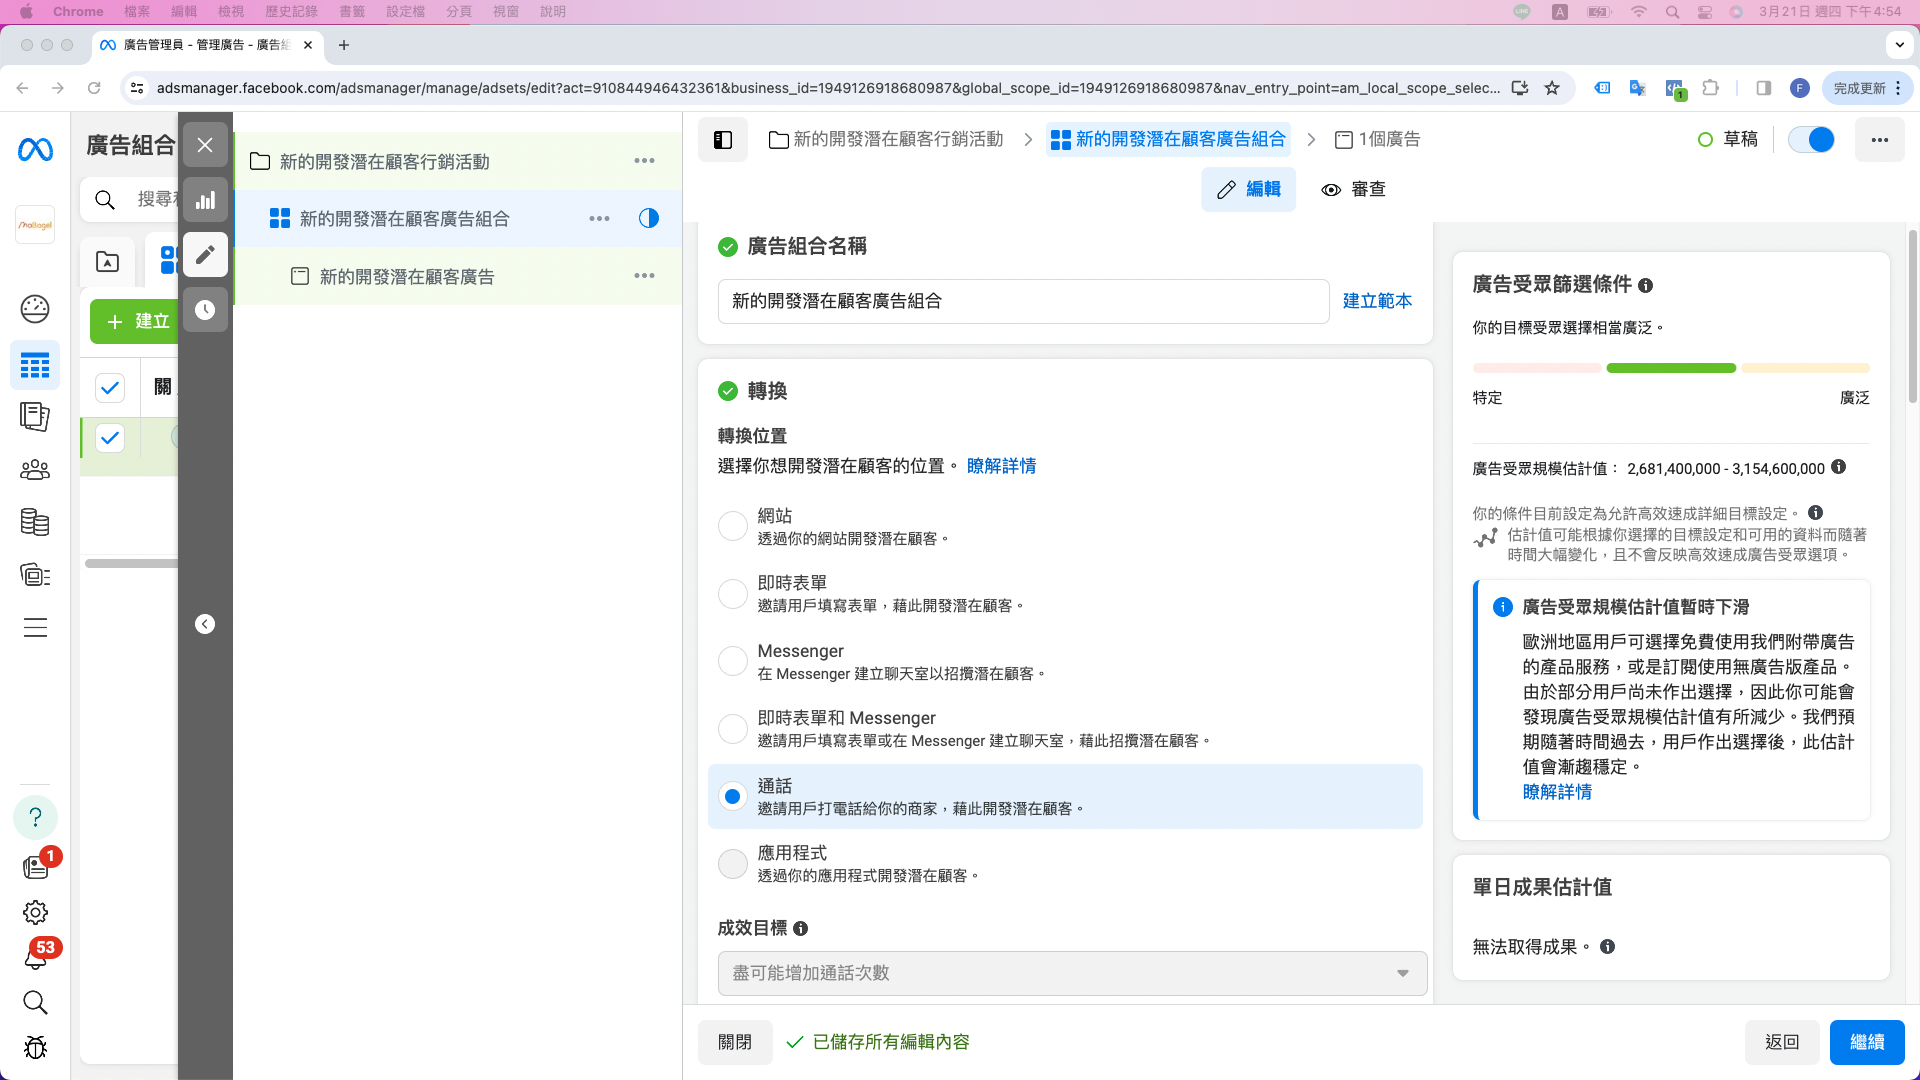The image size is (1920, 1080).
Task: Open 盡可能增加通話次數 goal dropdown
Action: tap(1072, 973)
